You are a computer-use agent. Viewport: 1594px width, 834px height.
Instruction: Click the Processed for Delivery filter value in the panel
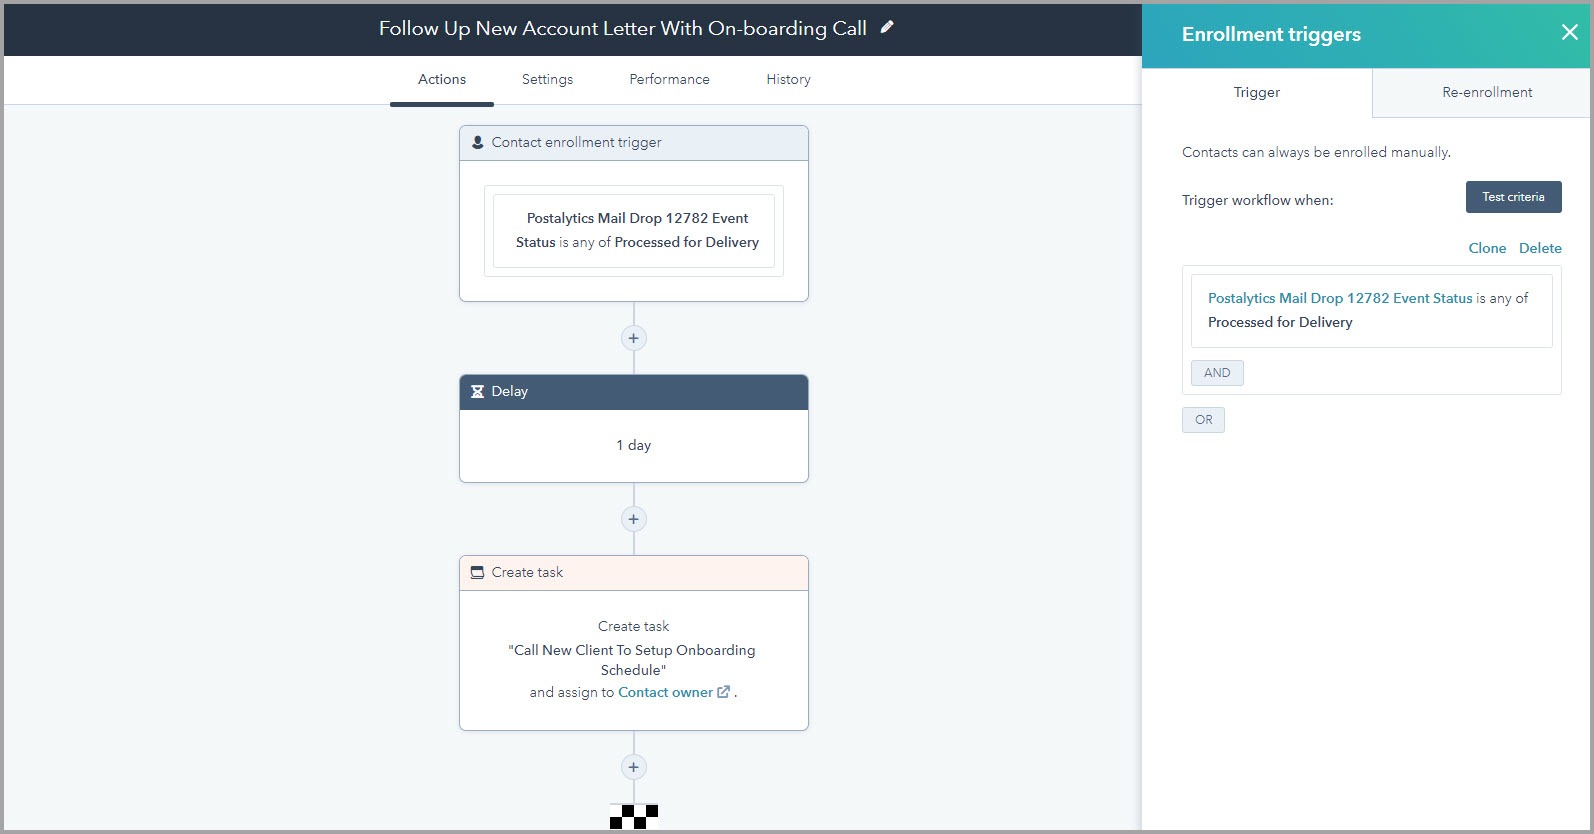[x=1280, y=322]
